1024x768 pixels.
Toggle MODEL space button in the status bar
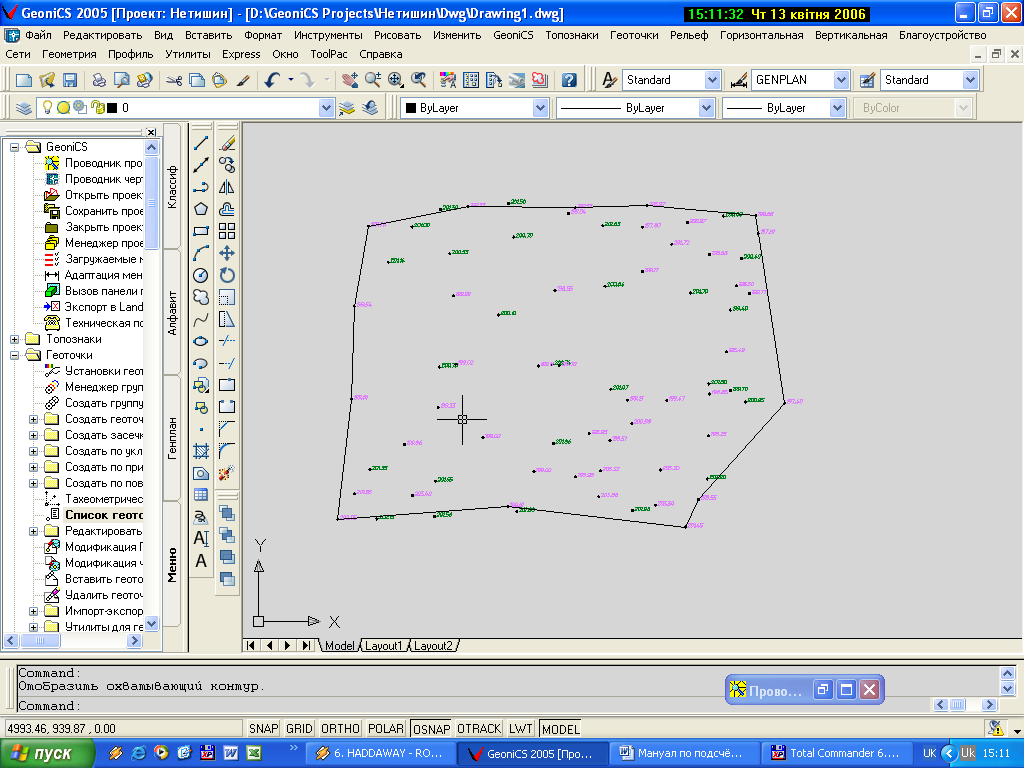(560, 728)
